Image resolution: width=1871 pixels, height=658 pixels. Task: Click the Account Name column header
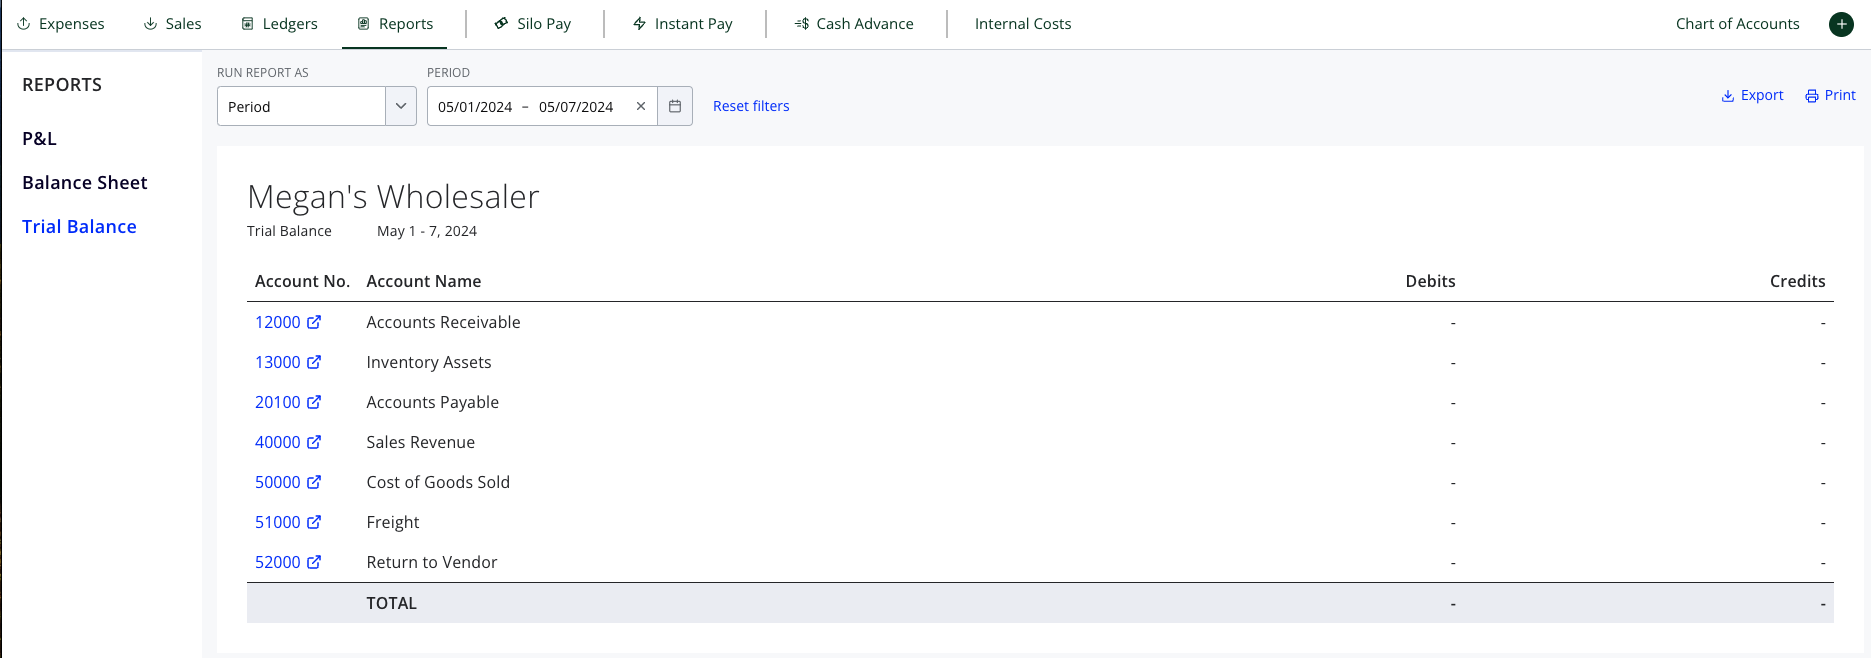click(424, 281)
